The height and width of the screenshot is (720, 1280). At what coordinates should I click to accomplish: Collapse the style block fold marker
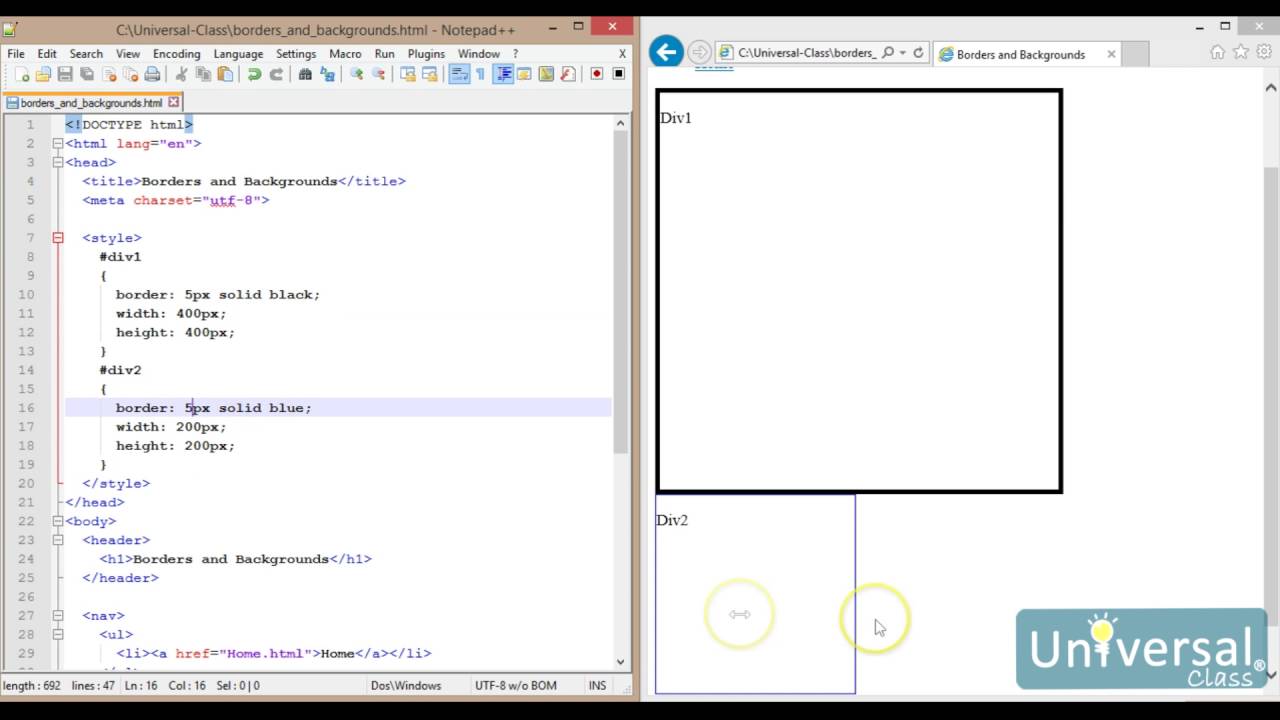(57, 238)
